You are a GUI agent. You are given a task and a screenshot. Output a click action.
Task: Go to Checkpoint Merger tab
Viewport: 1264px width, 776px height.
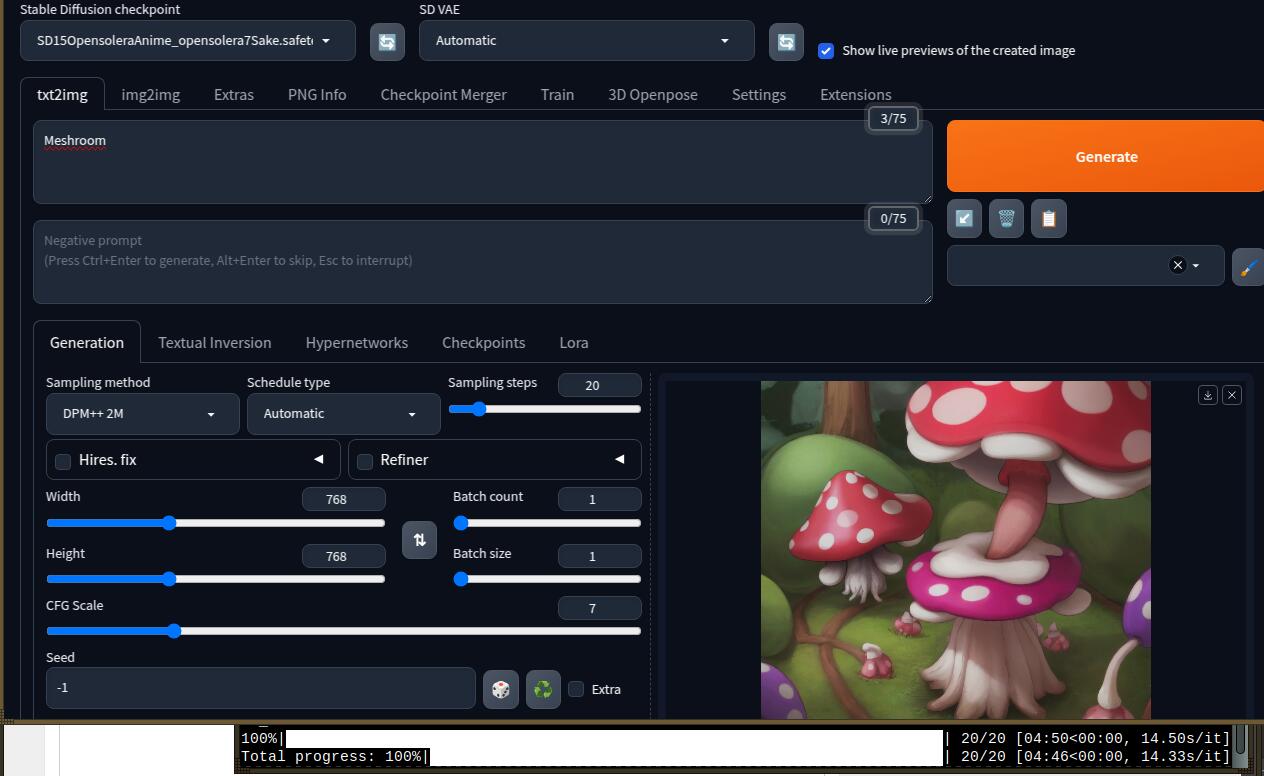[444, 95]
